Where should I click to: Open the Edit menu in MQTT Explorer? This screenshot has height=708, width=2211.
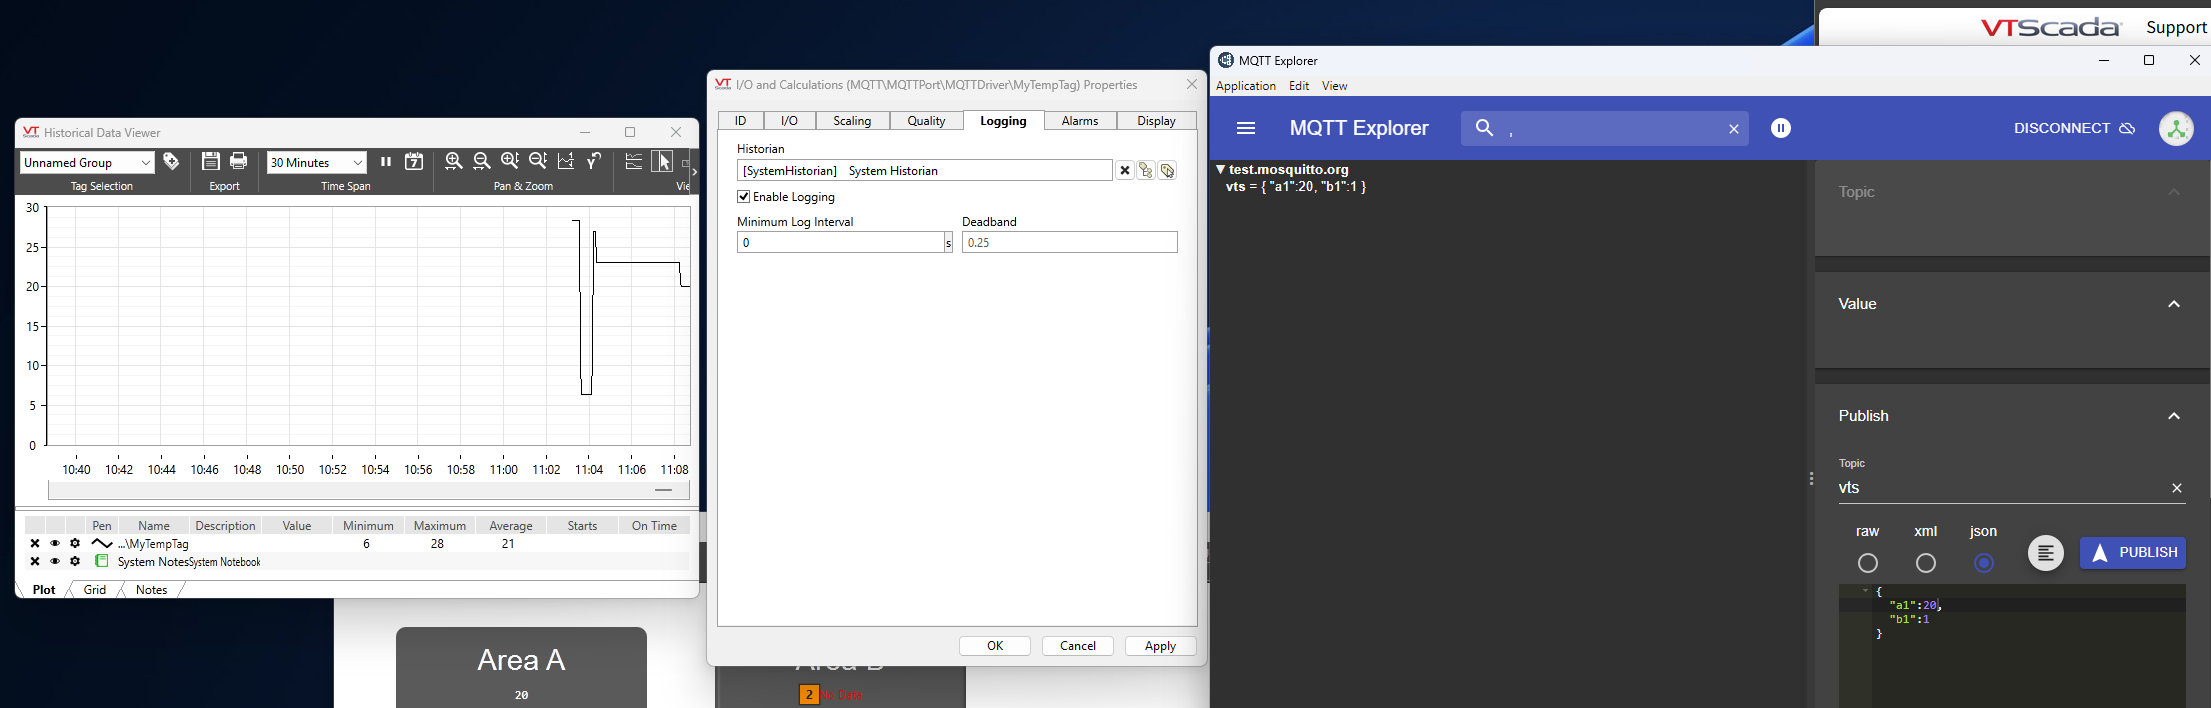coord(1298,86)
